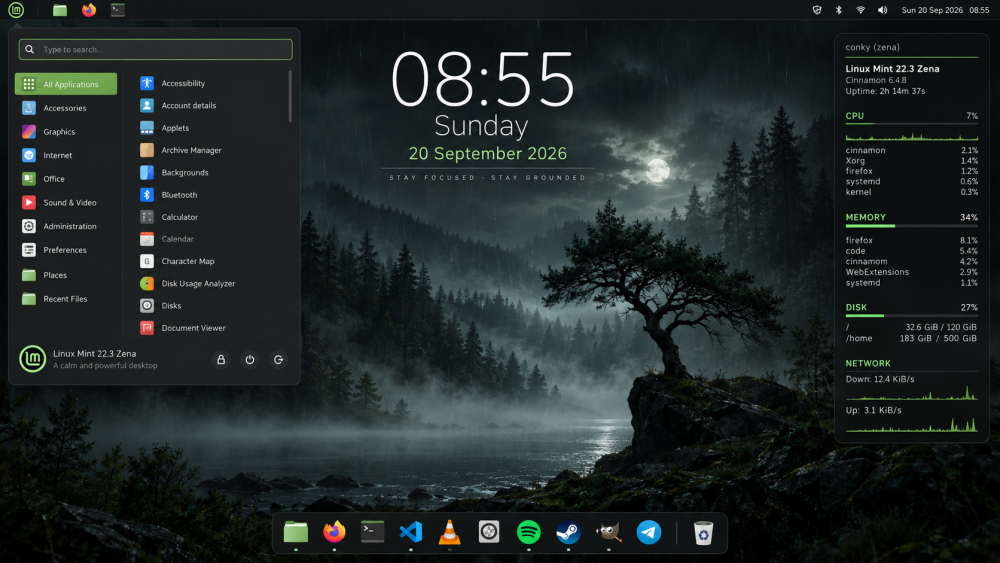Screen dimensions: 1000x563
Task: Open the Recent Files category
Action: click(66, 298)
